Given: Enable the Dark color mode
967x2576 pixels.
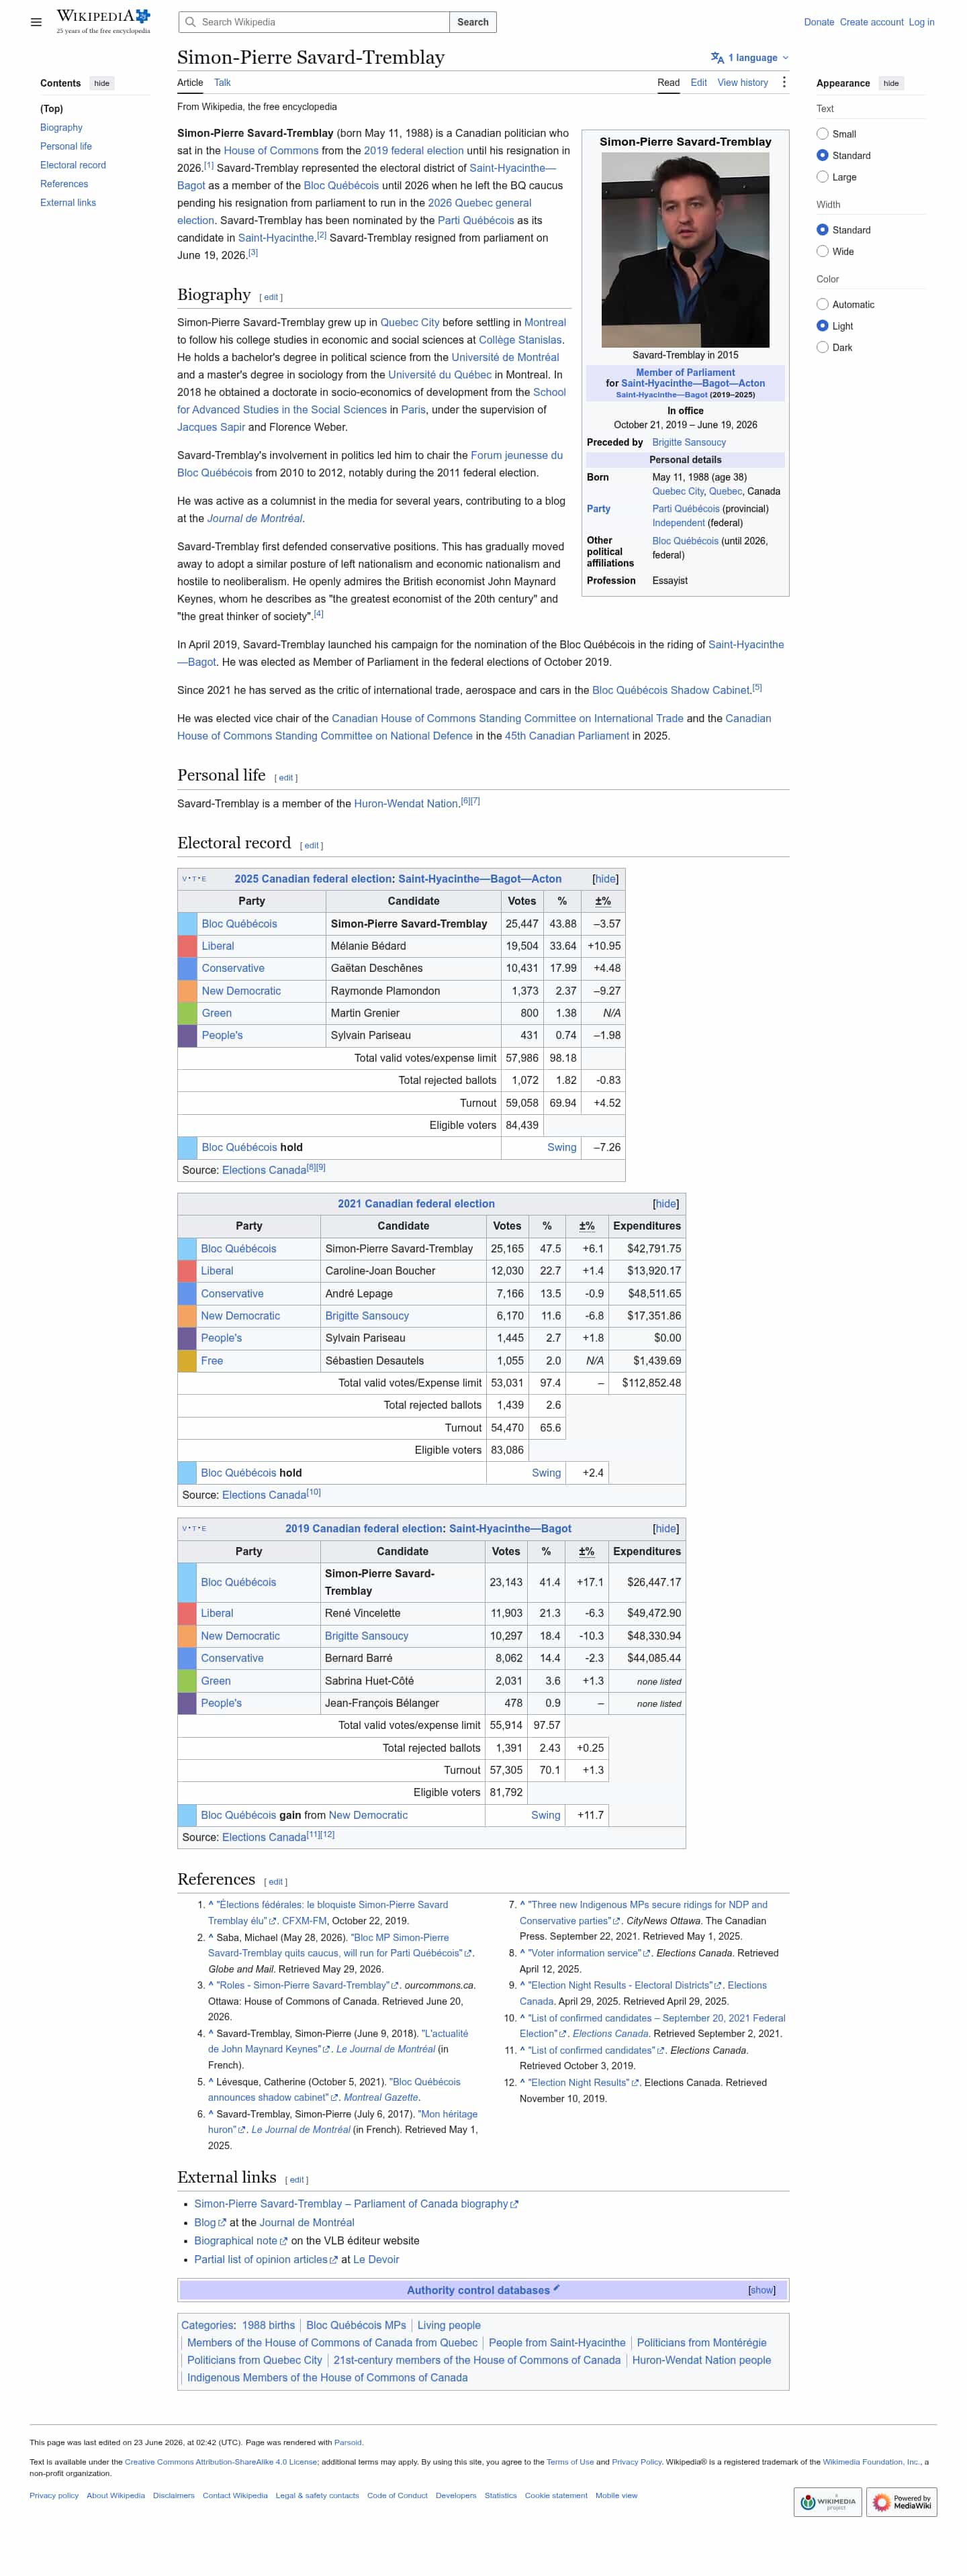Looking at the screenshot, I should (822, 348).
